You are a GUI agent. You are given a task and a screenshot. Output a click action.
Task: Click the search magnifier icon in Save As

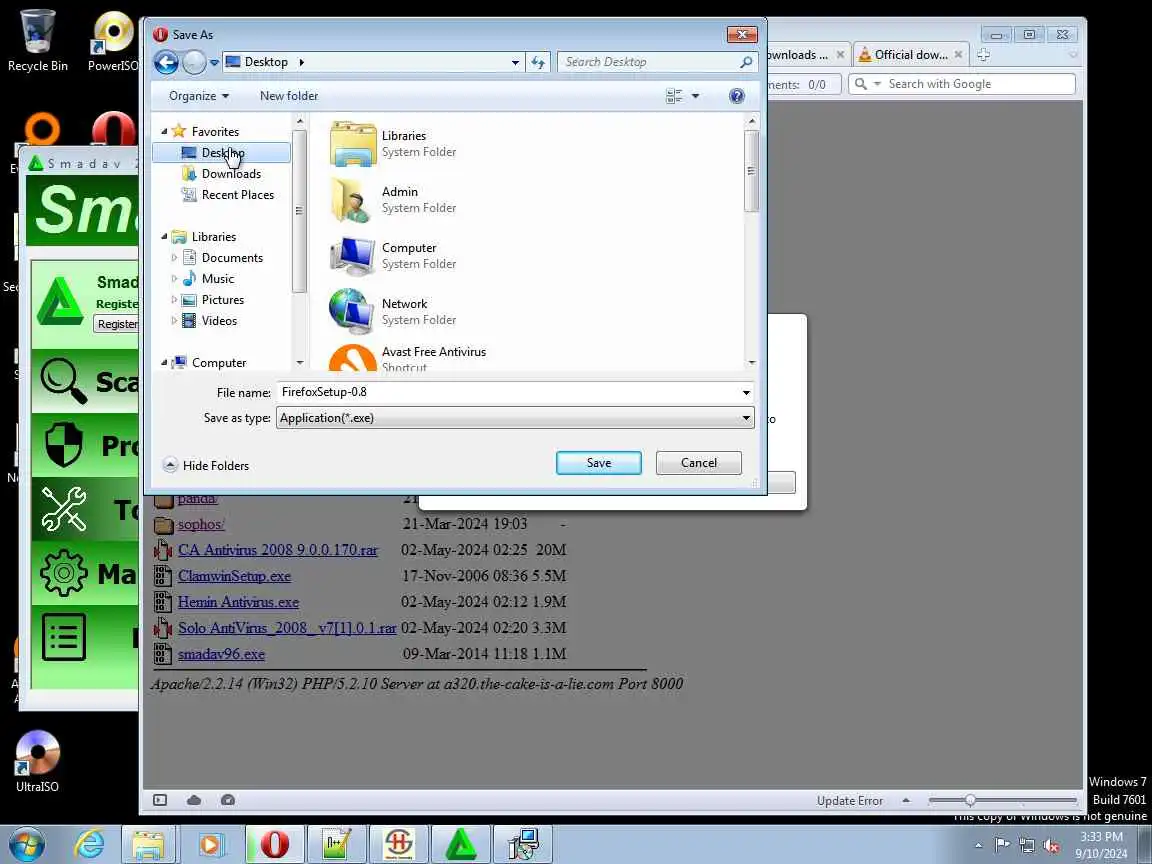coord(746,62)
